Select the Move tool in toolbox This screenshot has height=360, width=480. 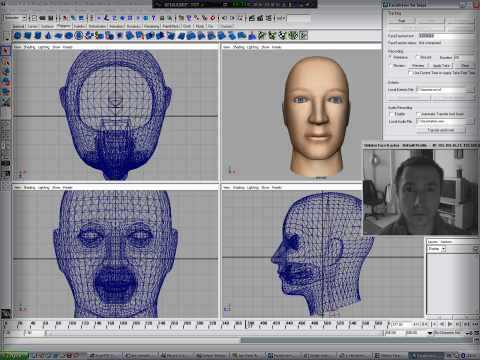point(6,71)
